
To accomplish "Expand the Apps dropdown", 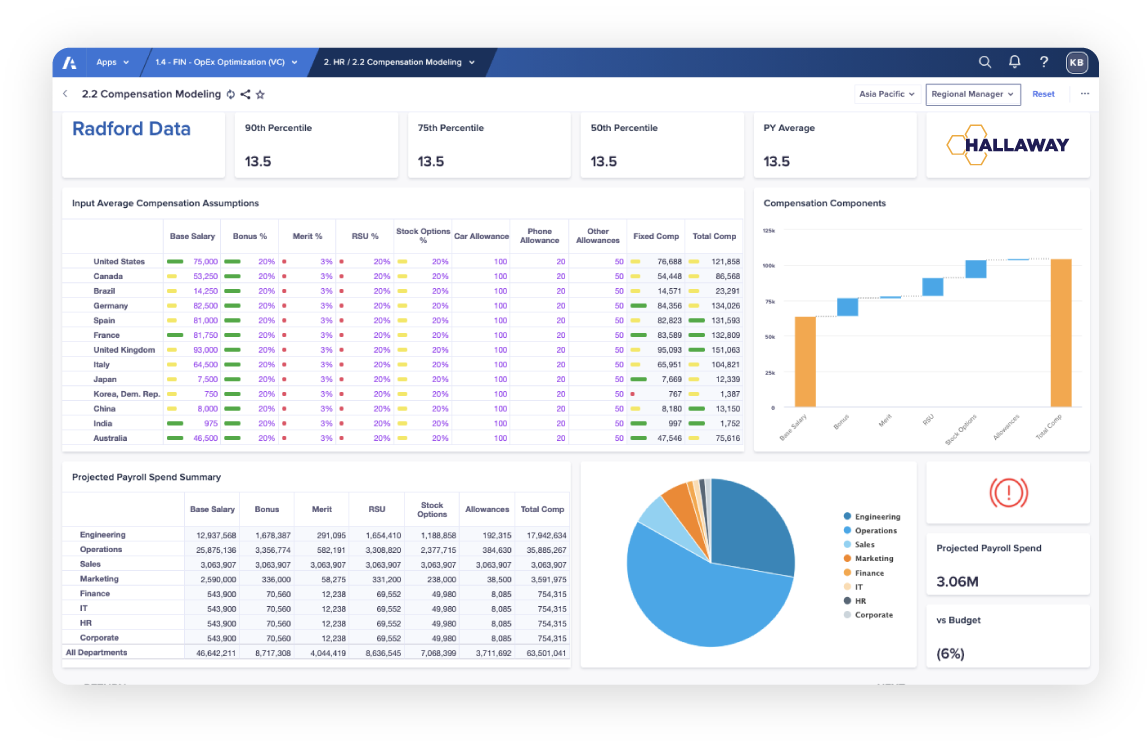I will tap(112, 62).
